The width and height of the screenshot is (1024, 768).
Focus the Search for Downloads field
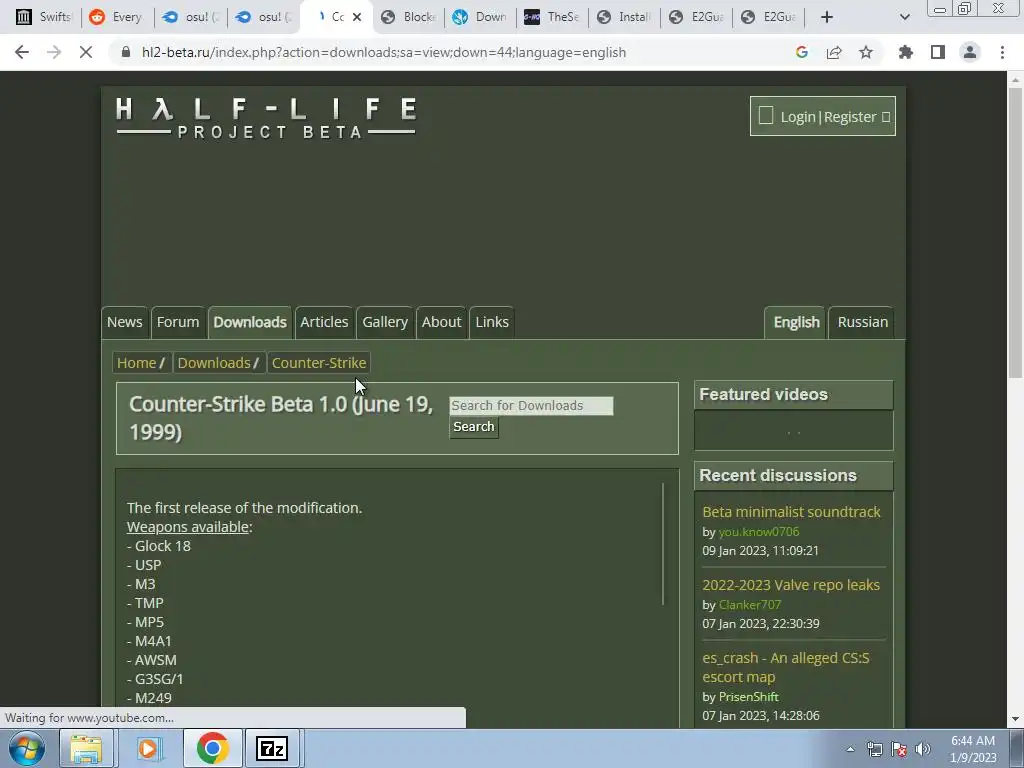(x=531, y=406)
